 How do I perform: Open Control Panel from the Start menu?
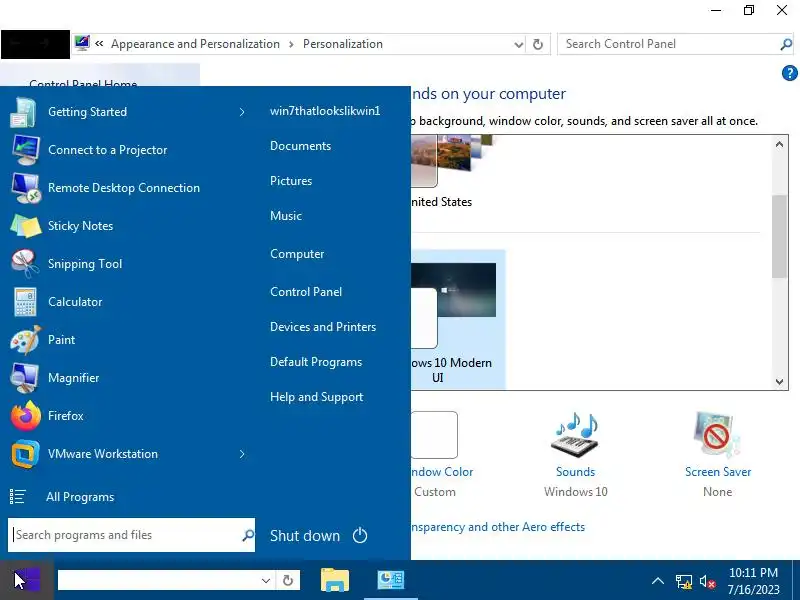[306, 292]
